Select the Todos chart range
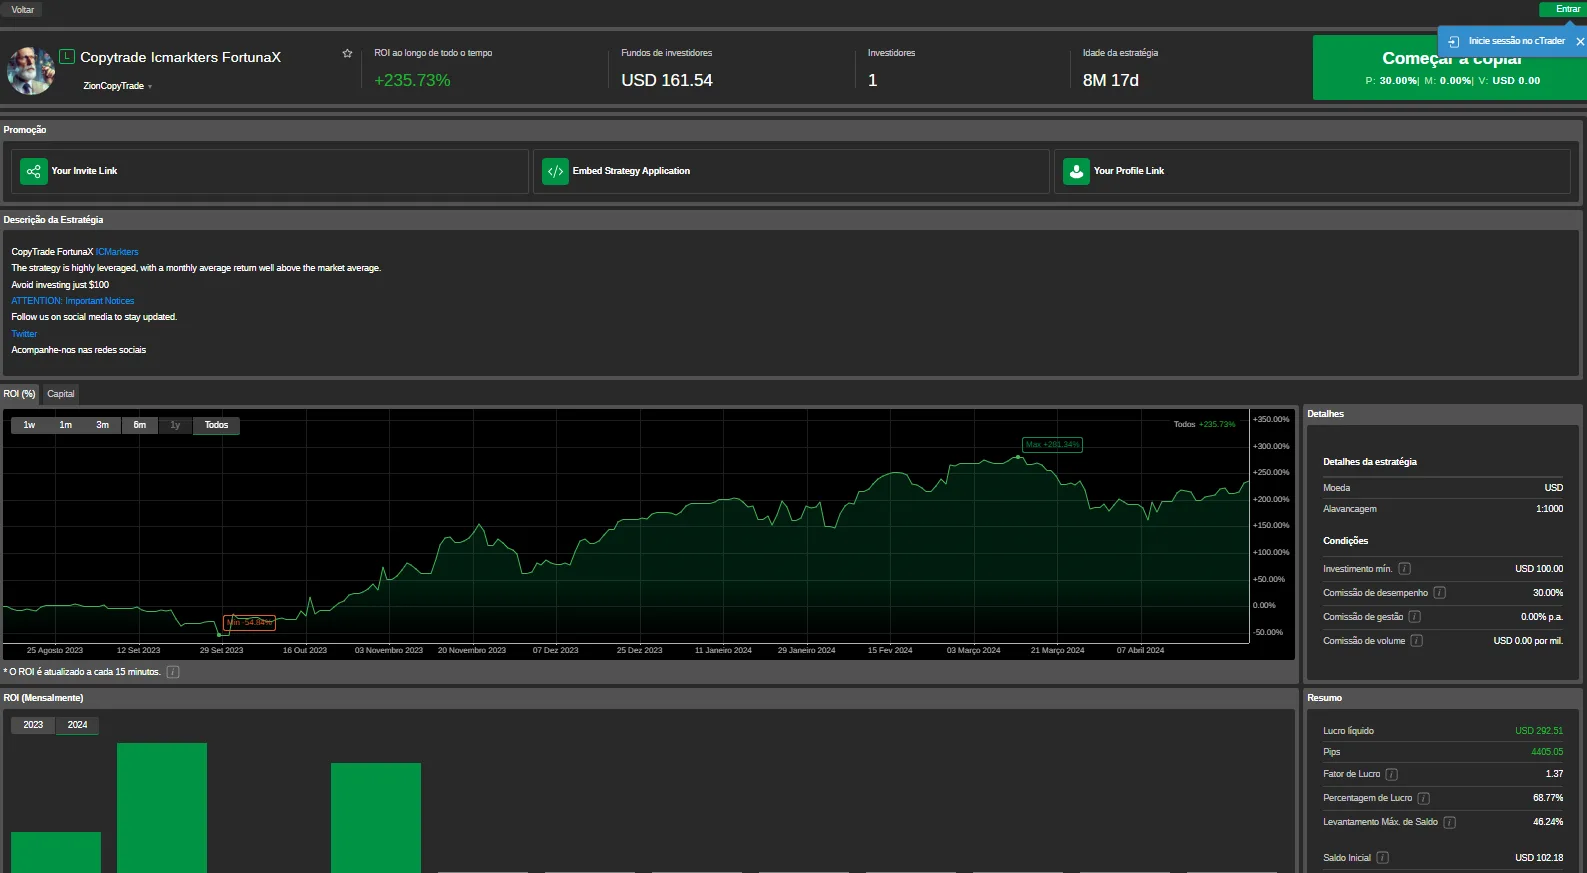1587x873 pixels. 217,426
